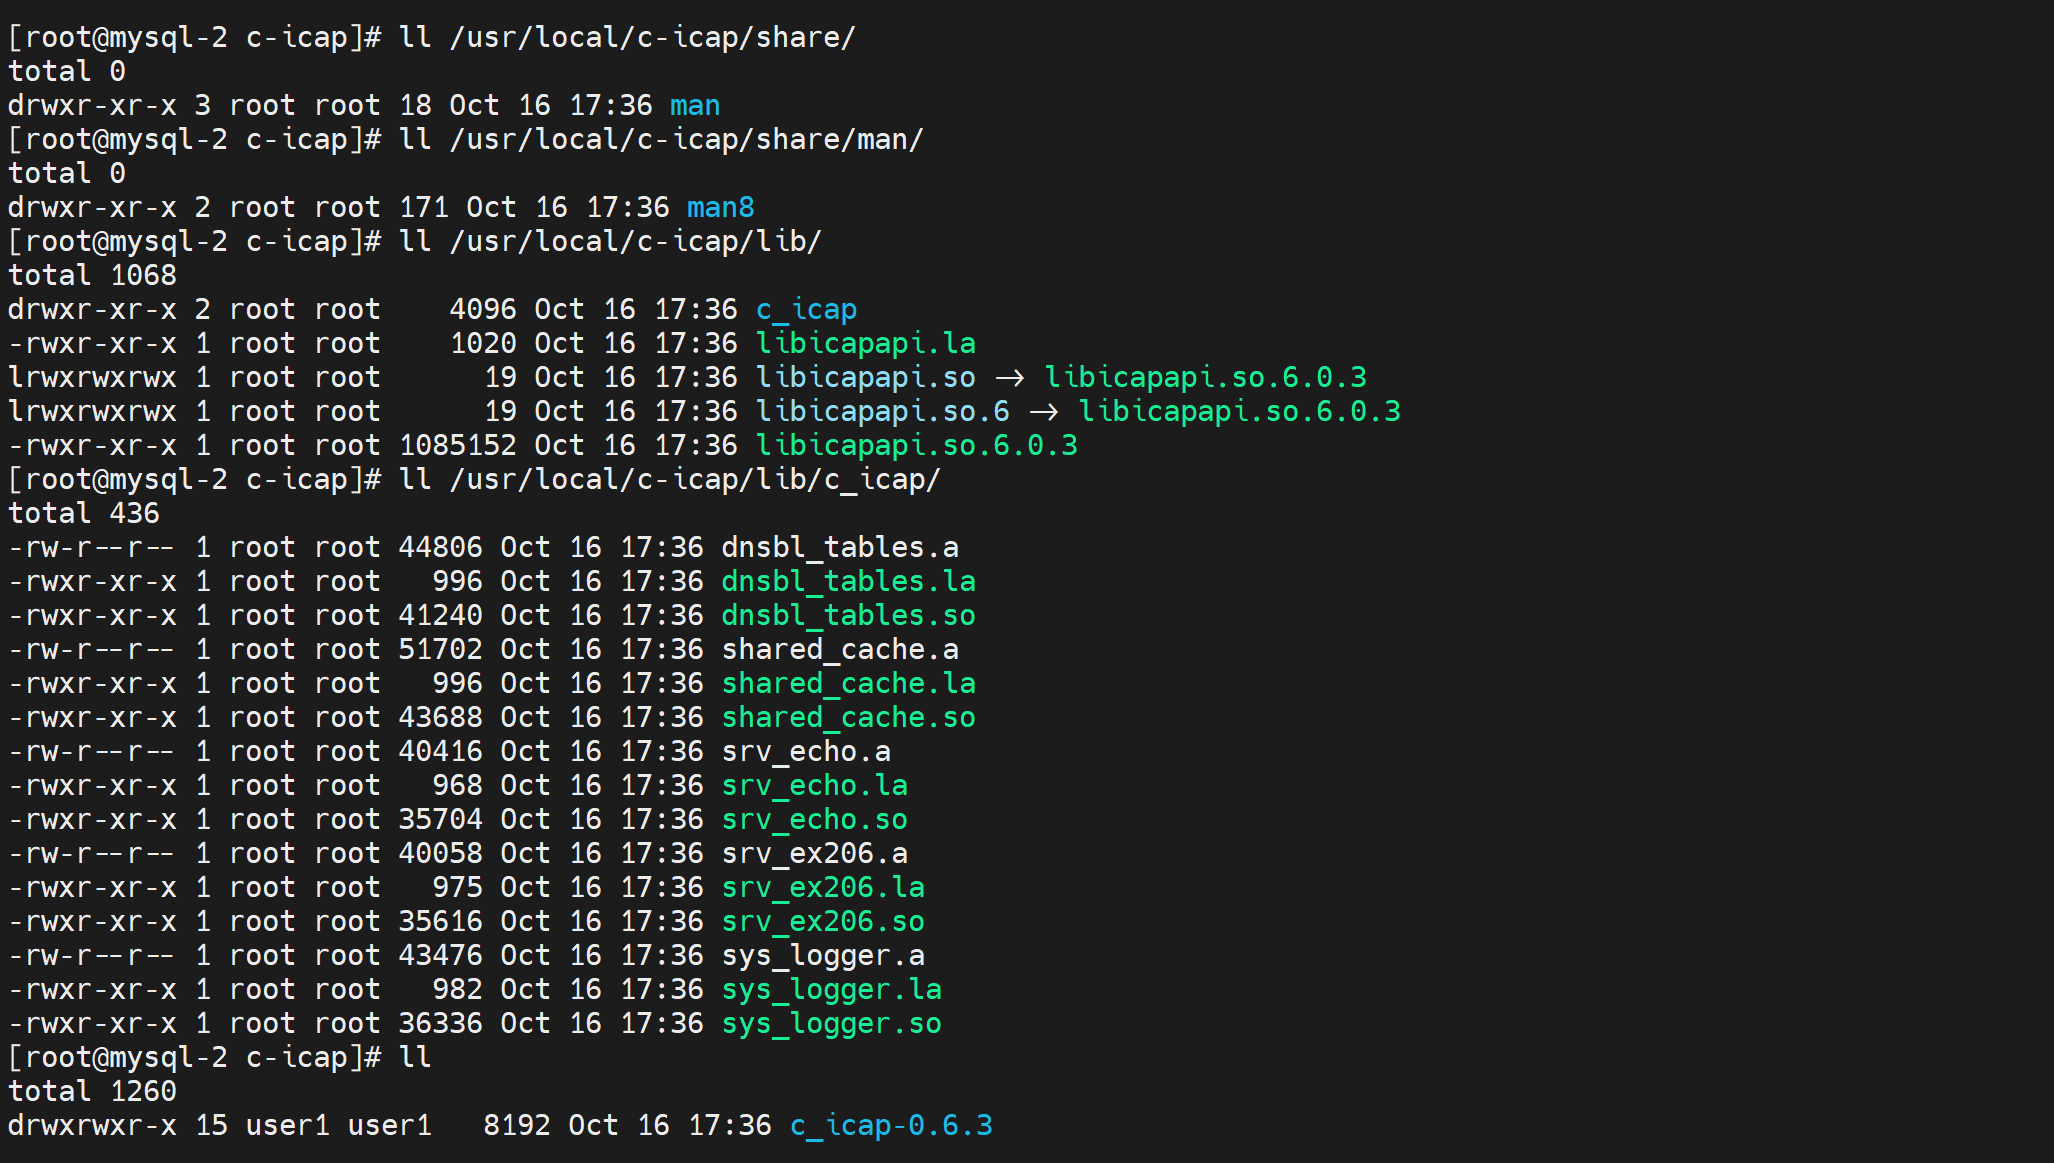Click the c_icap-0.6.3 directory name
Viewport: 2054px width, 1163px height.
click(891, 1125)
